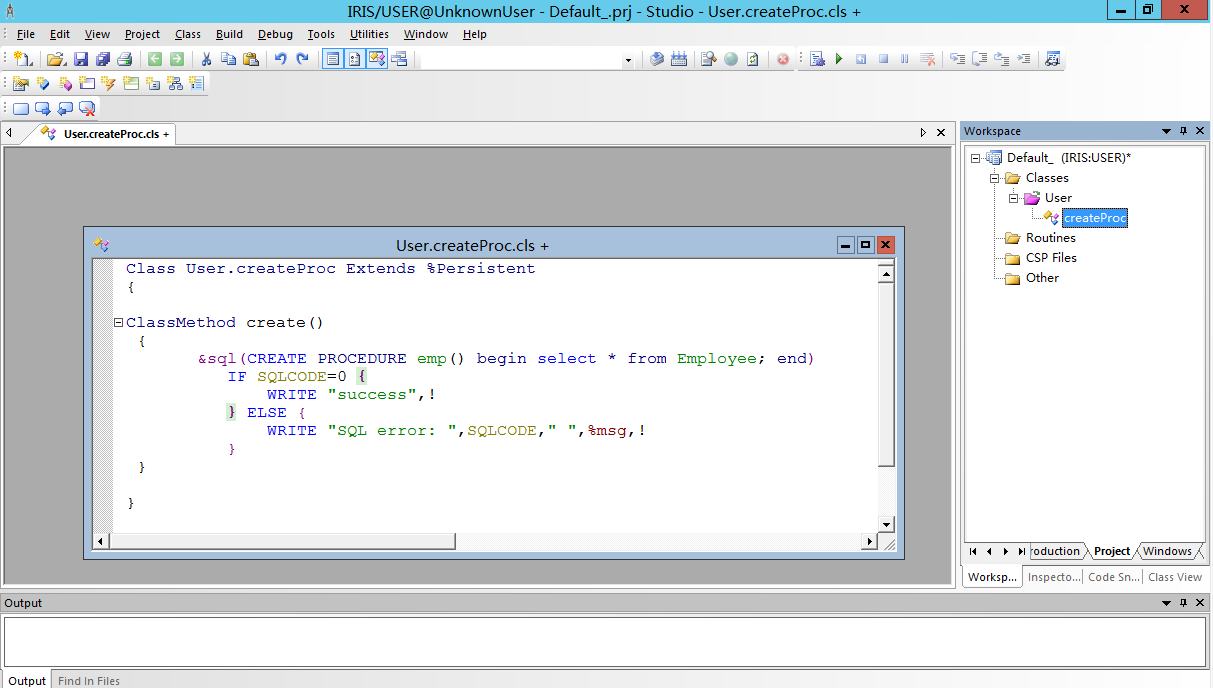
Task: Collapse the Classes folder in Workspace tree
Action: (x=995, y=178)
